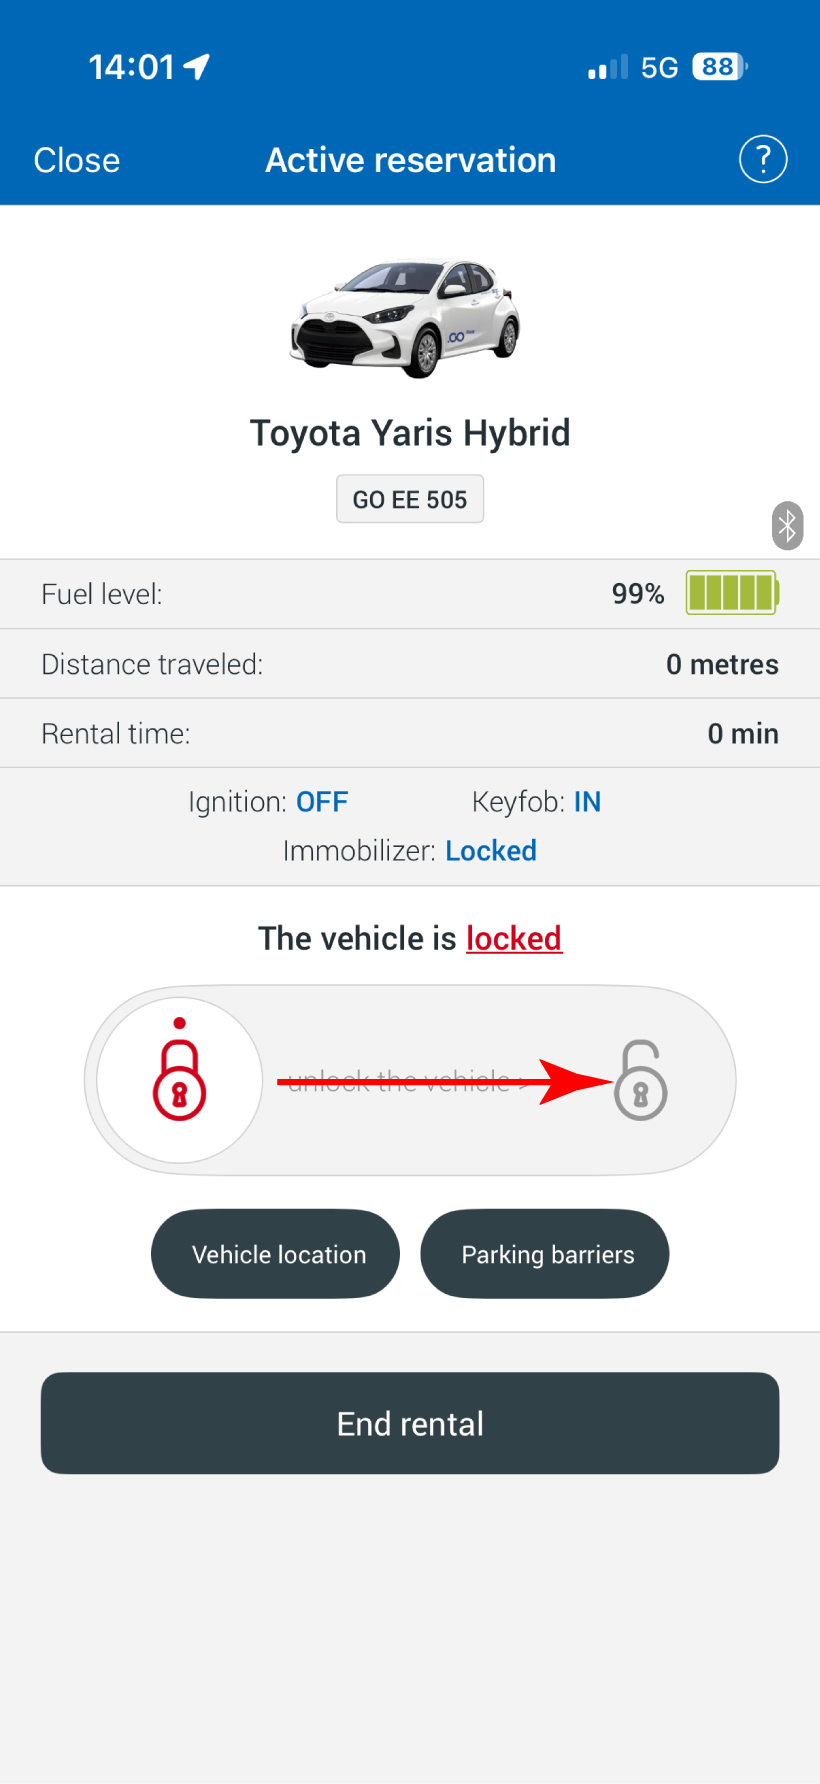Tap the Active reservation title

pos(410,160)
